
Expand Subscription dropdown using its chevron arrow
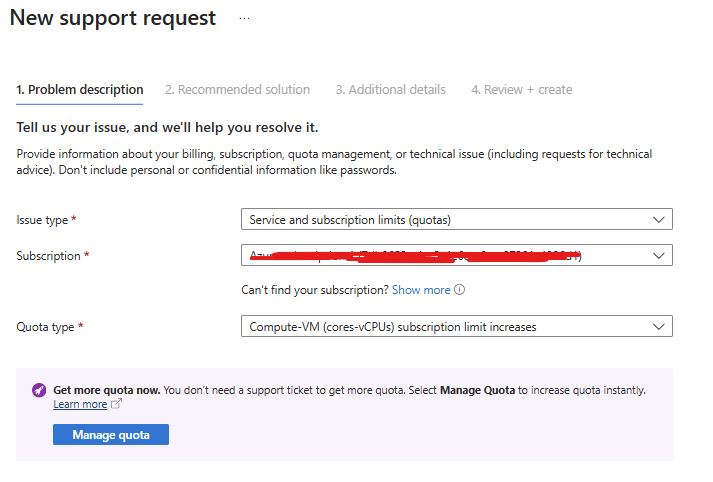658,256
